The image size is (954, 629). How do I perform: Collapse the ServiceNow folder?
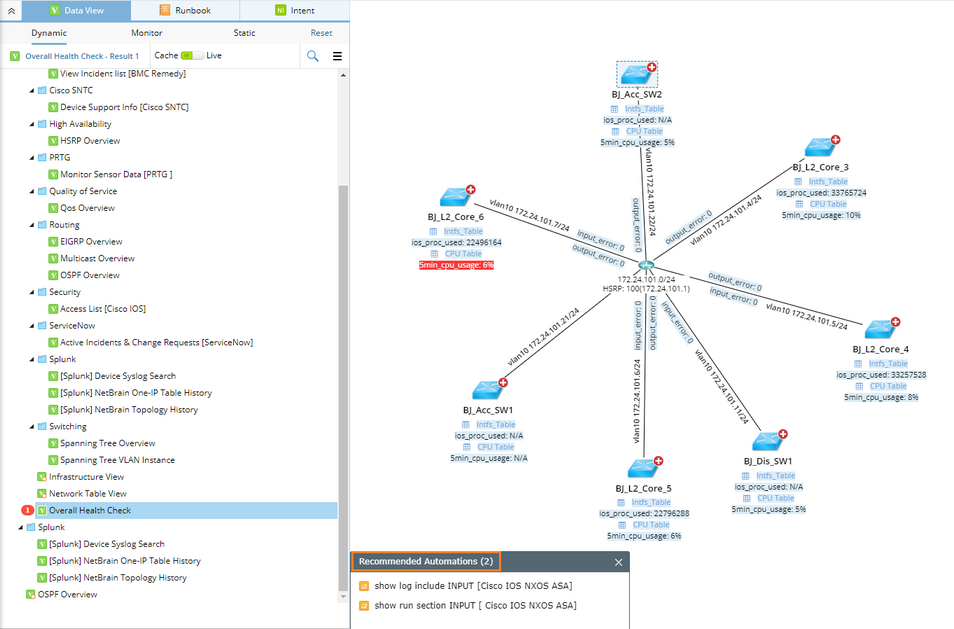point(32,326)
